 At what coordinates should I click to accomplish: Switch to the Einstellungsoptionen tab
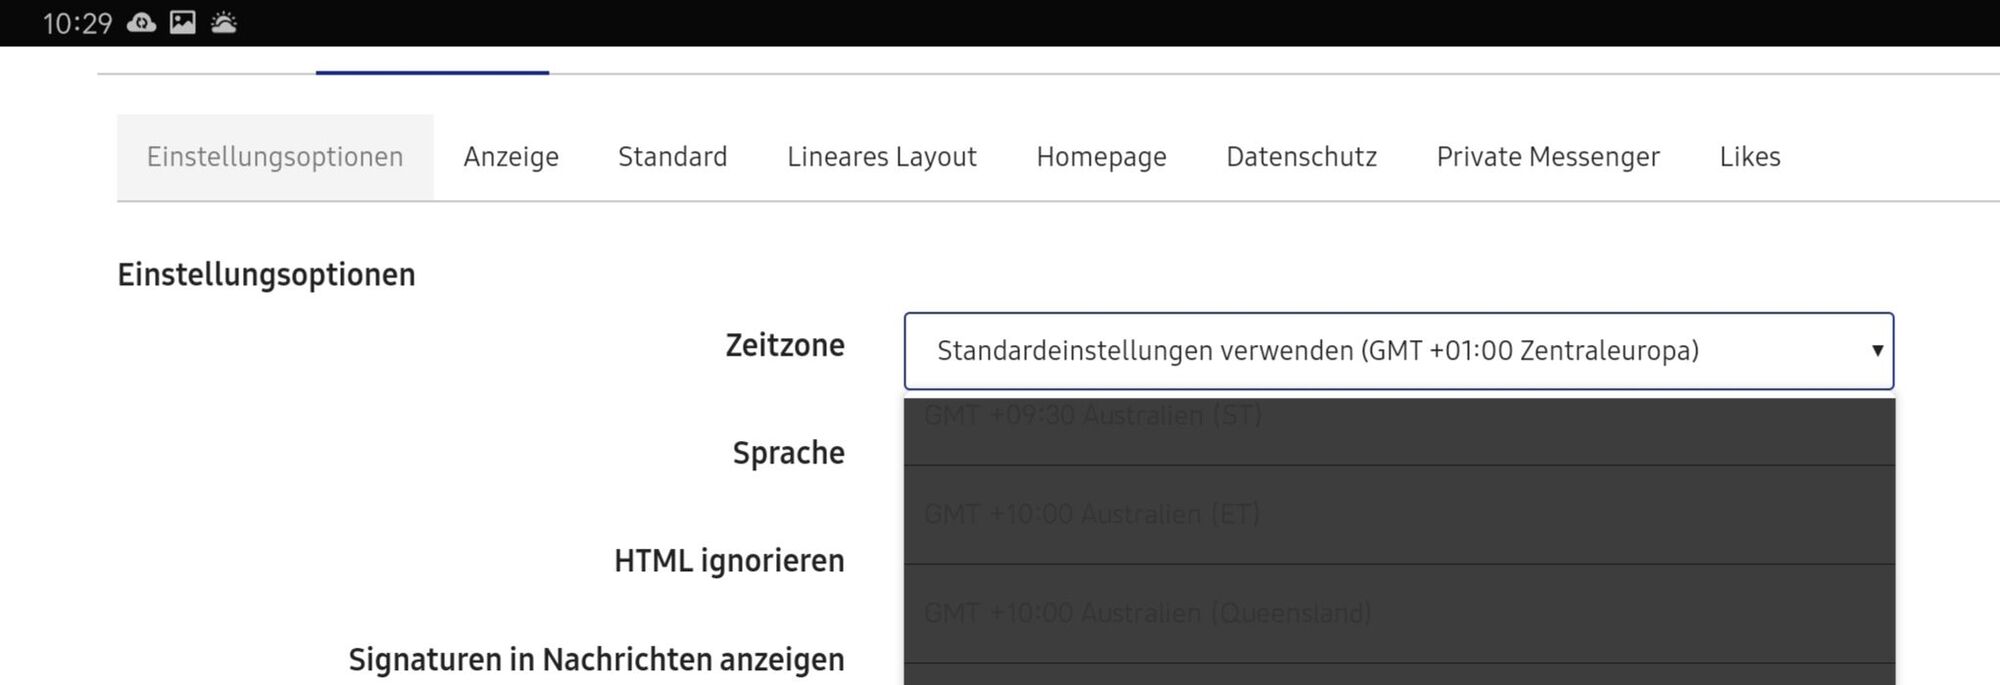(x=275, y=157)
